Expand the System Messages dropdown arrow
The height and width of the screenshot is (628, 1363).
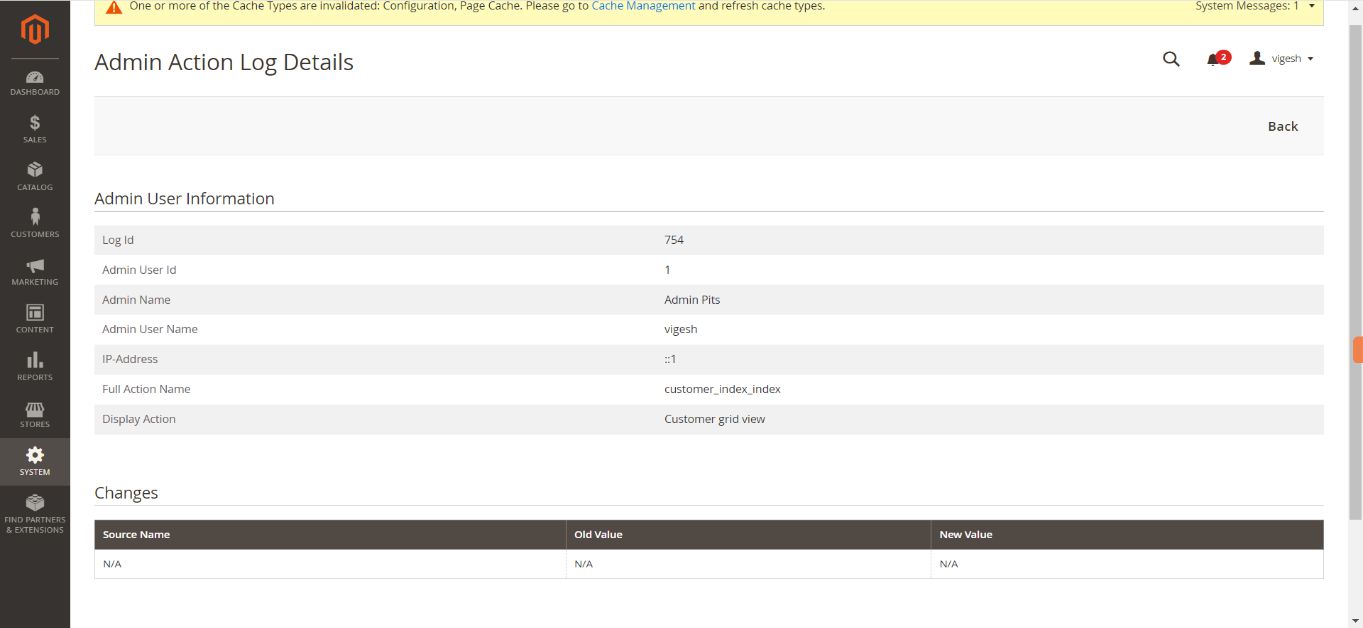[1311, 6]
